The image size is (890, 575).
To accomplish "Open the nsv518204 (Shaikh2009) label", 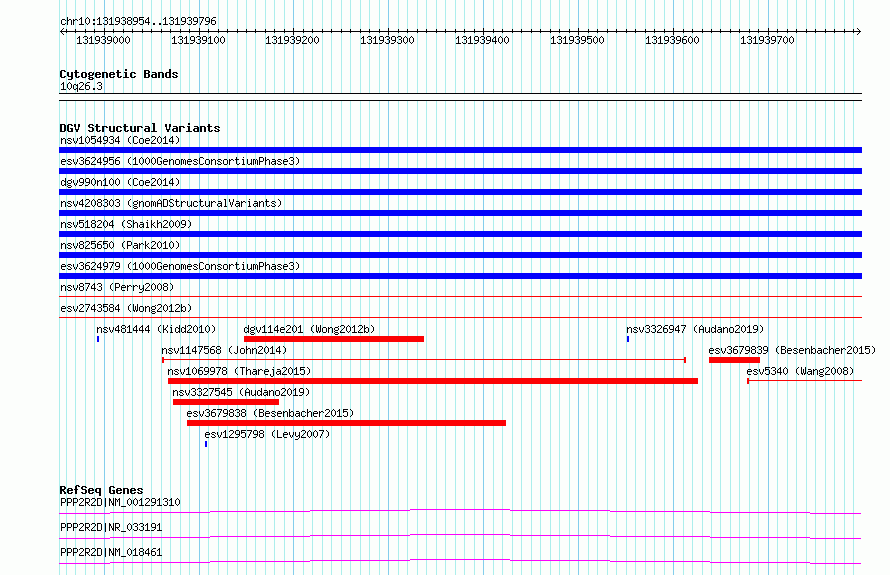I will pos(126,224).
